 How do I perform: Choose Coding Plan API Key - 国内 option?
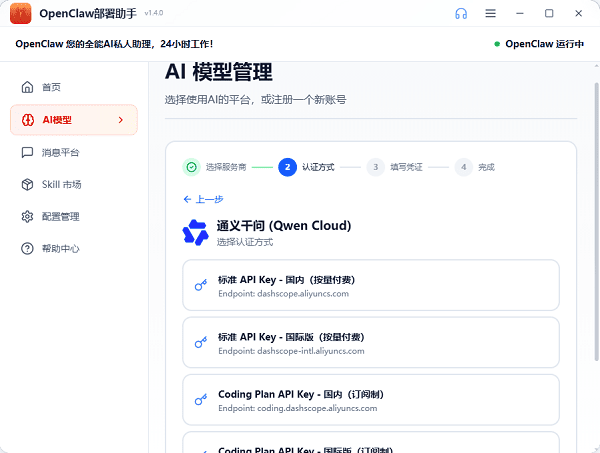click(371, 400)
